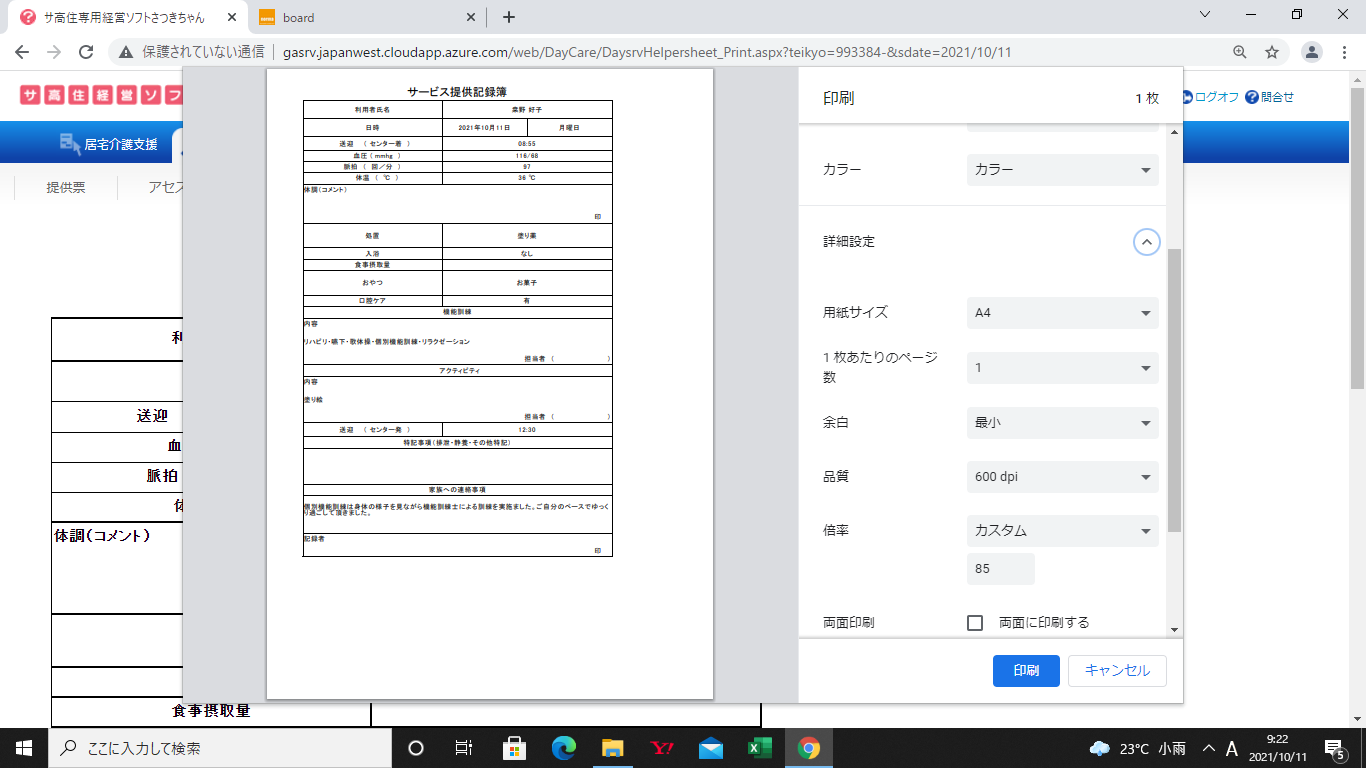Image resolution: width=1366 pixels, height=768 pixels.
Task: Open Microsoft Edge from the taskbar
Action: tap(564, 748)
